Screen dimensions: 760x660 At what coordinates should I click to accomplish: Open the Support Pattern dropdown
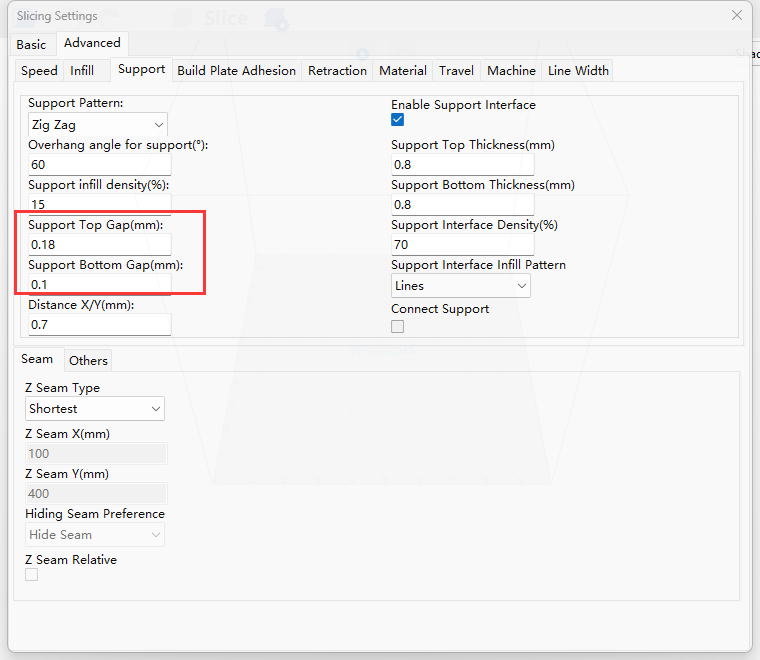pyautogui.click(x=98, y=125)
